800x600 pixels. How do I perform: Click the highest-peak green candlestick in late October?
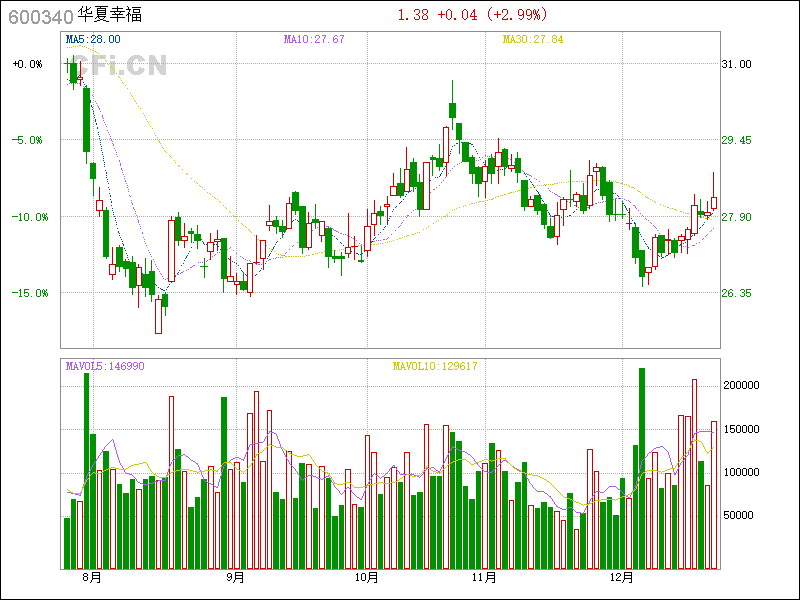pos(453,105)
